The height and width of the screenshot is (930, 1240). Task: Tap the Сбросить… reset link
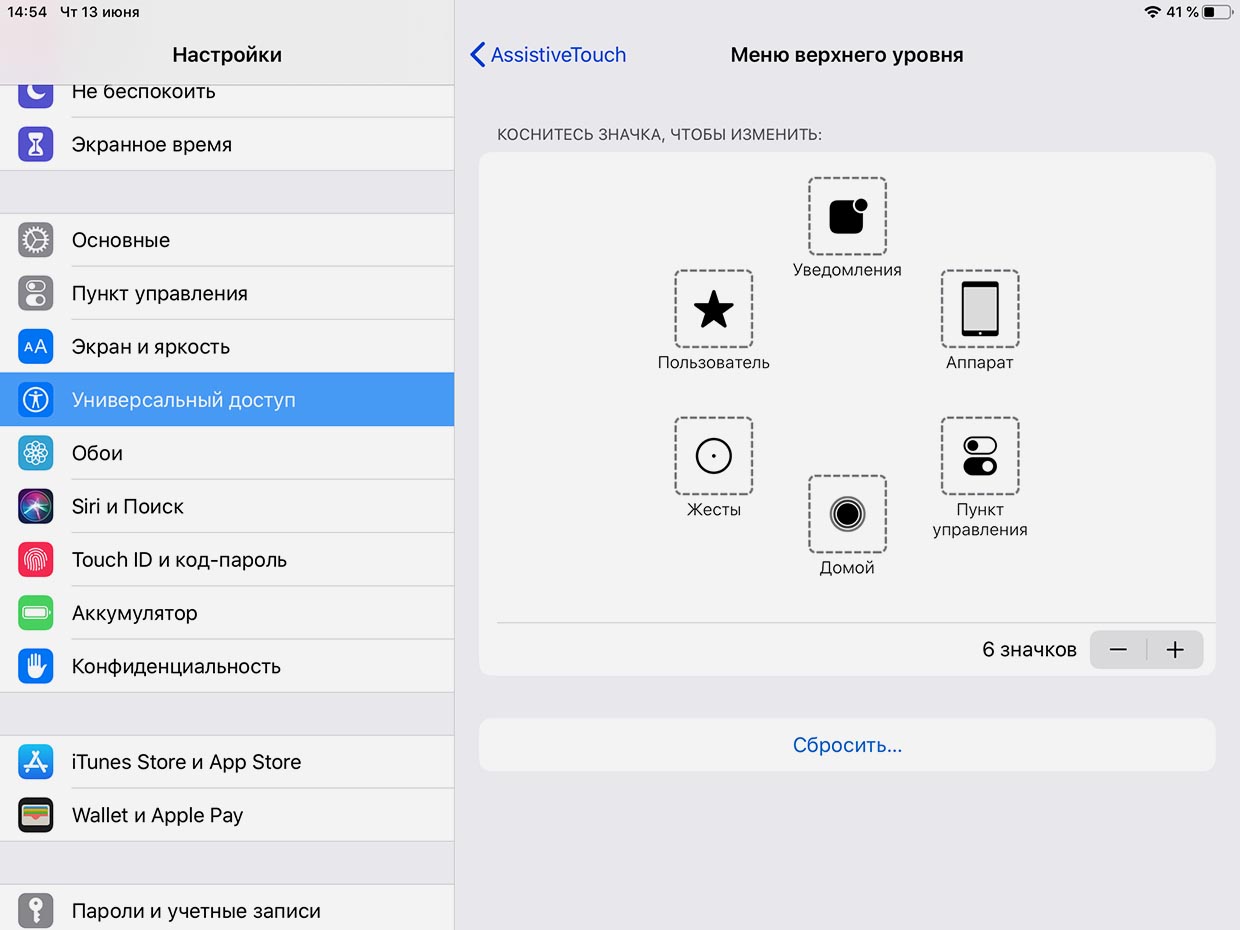(x=847, y=745)
